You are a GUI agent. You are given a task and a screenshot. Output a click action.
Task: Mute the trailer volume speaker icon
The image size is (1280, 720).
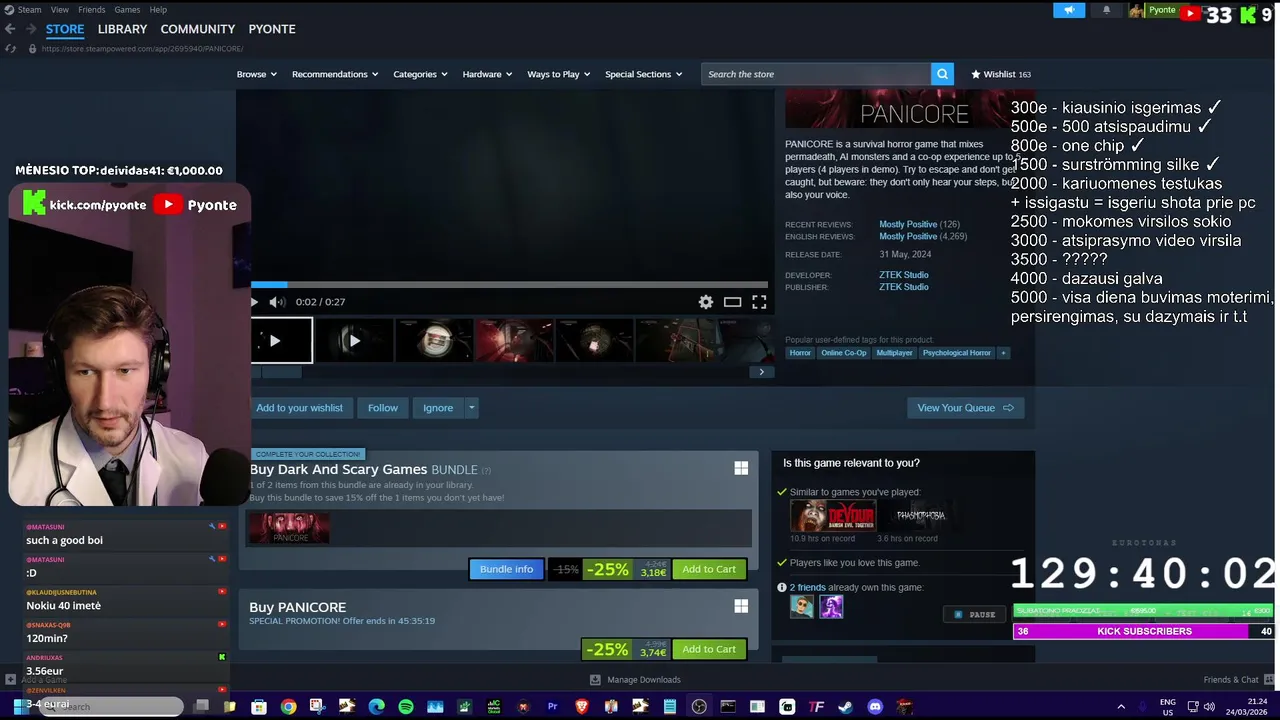(277, 302)
